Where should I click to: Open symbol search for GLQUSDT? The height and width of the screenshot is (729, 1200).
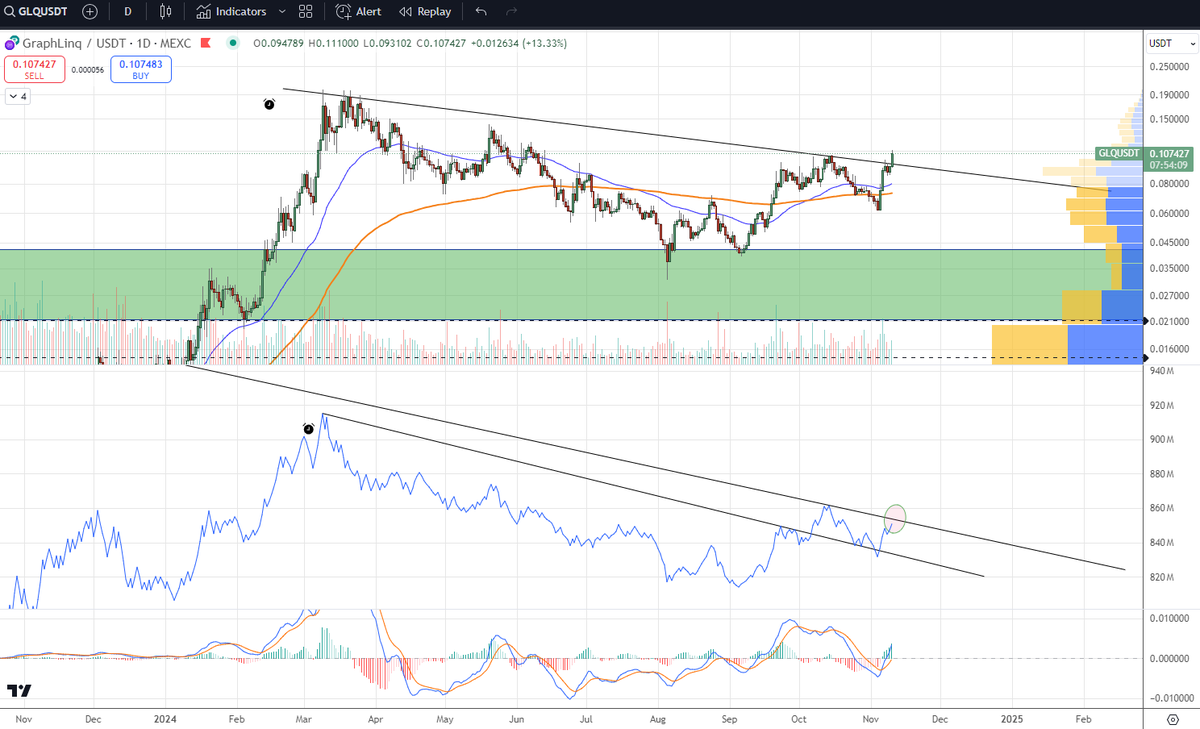(x=38, y=12)
